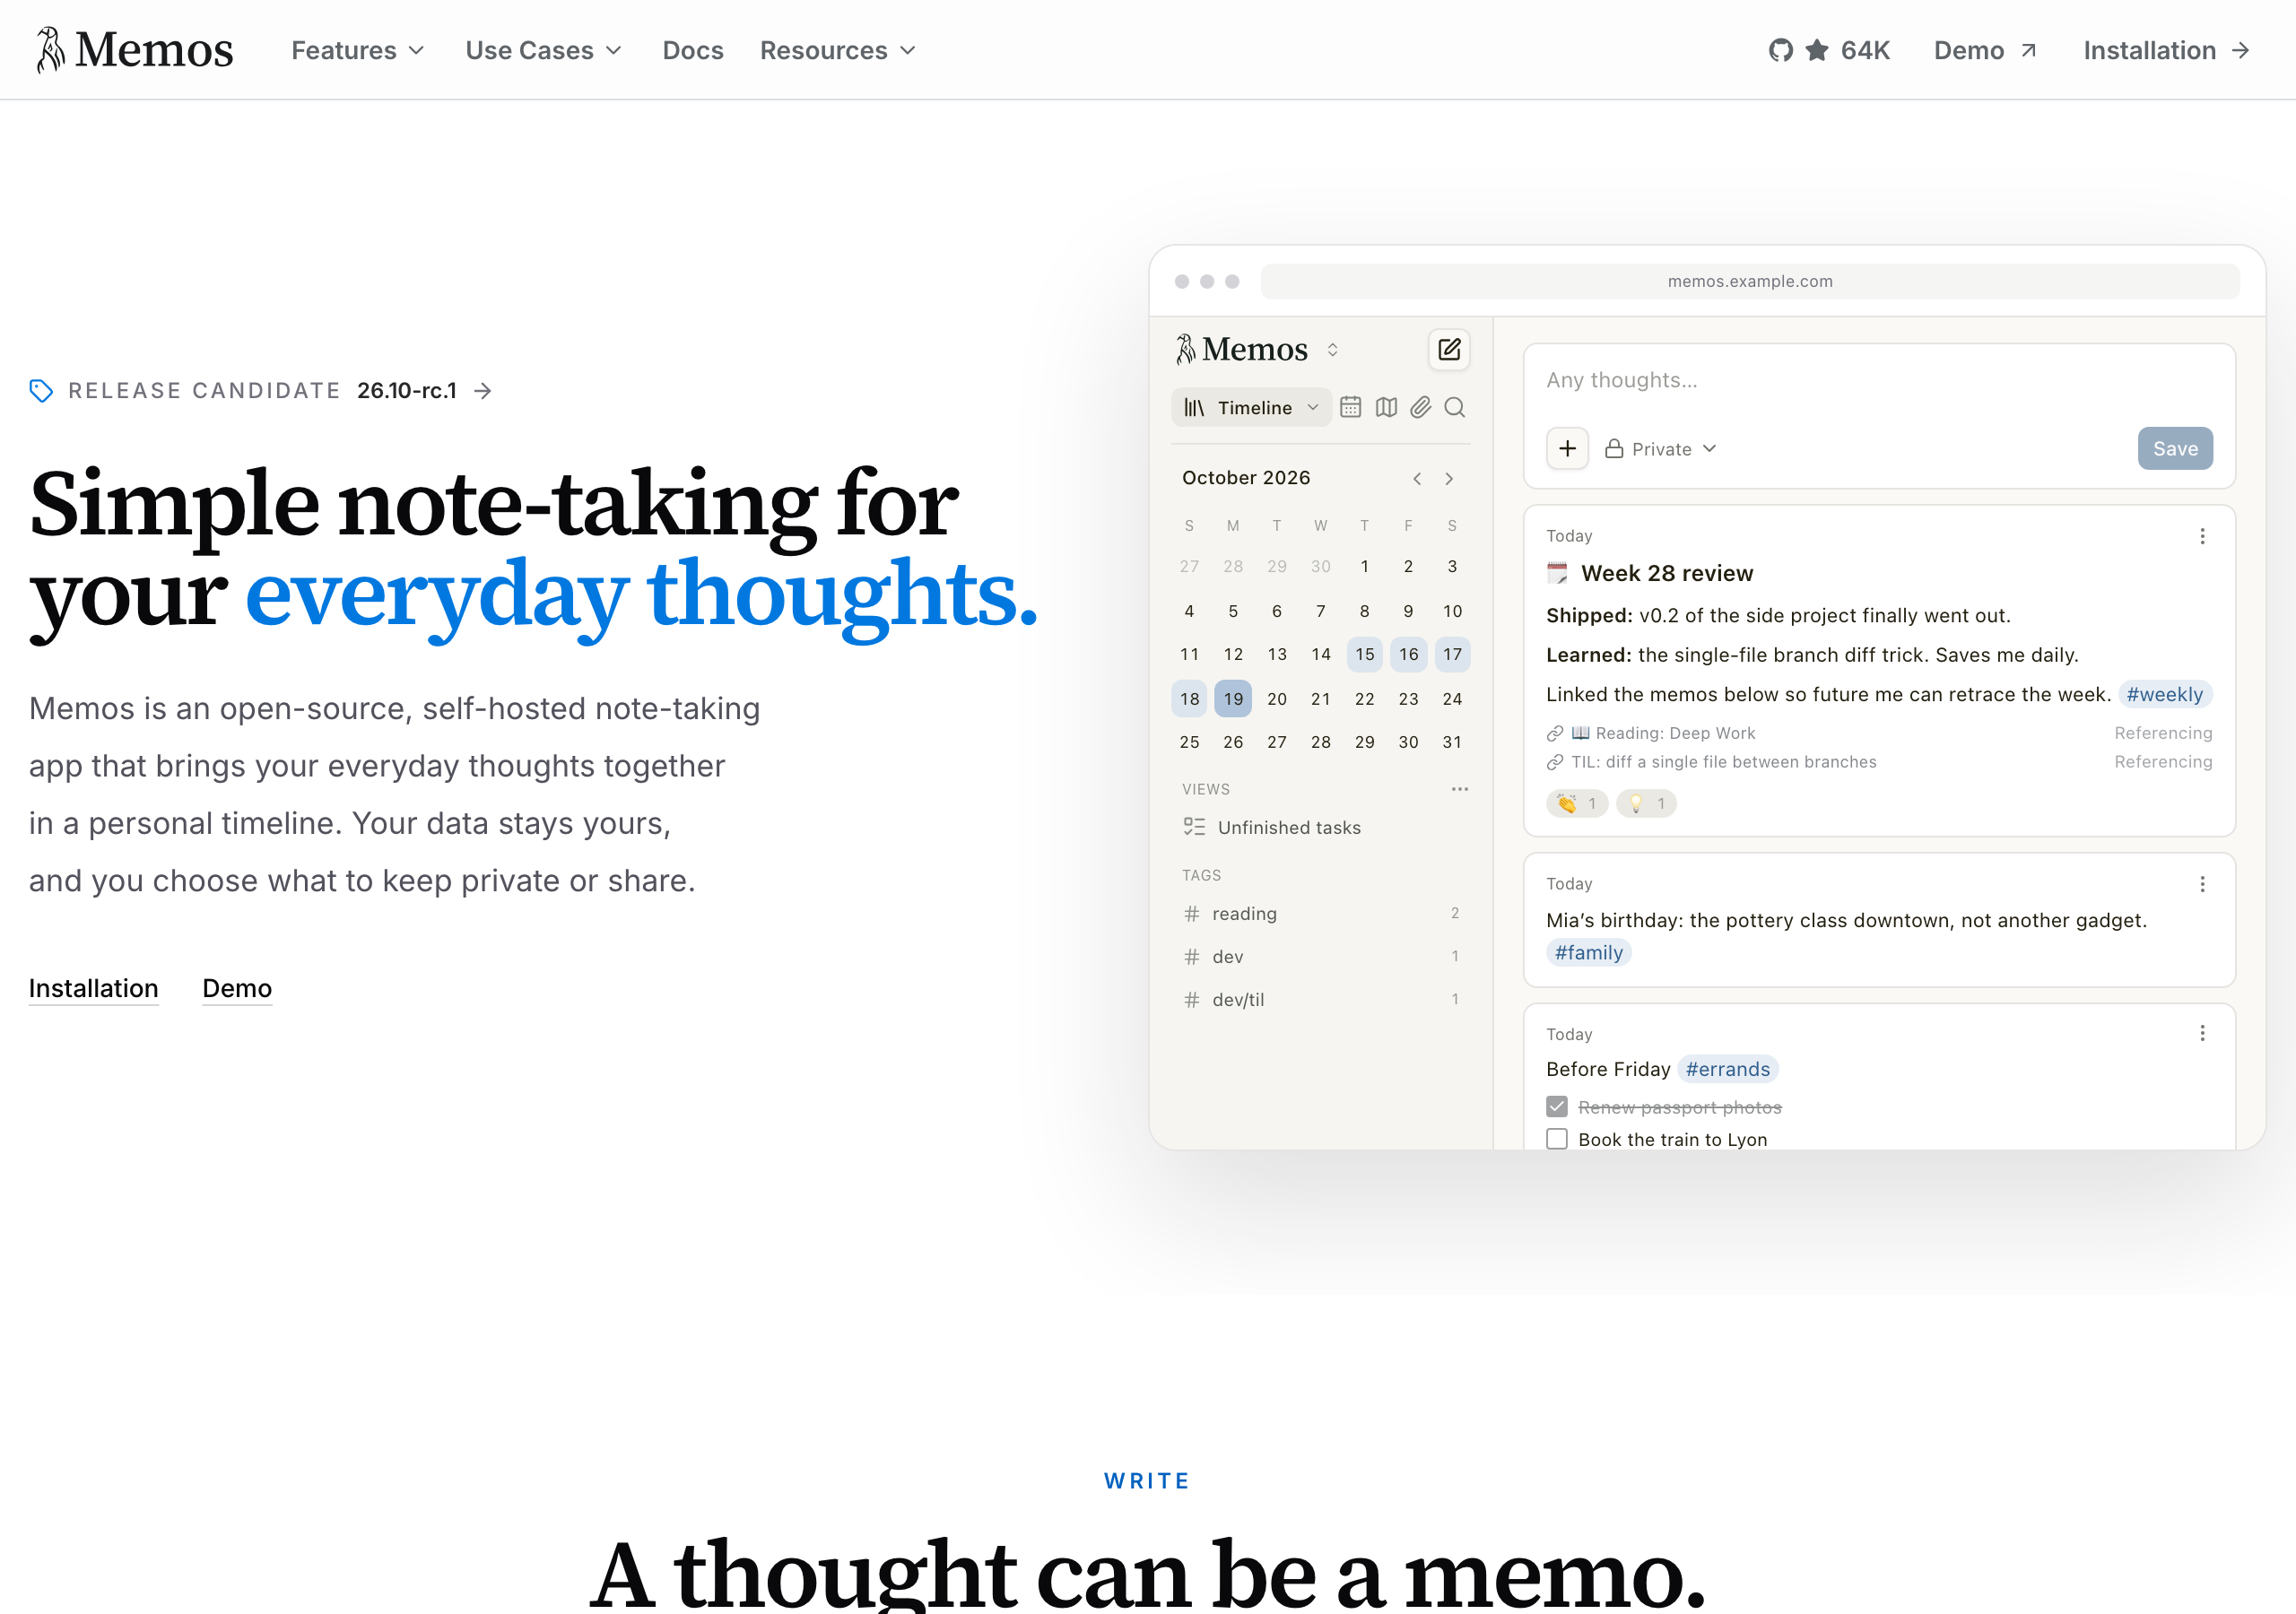Open the GitHub repository icon
The height and width of the screenshot is (1614, 2296).
(1780, 50)
